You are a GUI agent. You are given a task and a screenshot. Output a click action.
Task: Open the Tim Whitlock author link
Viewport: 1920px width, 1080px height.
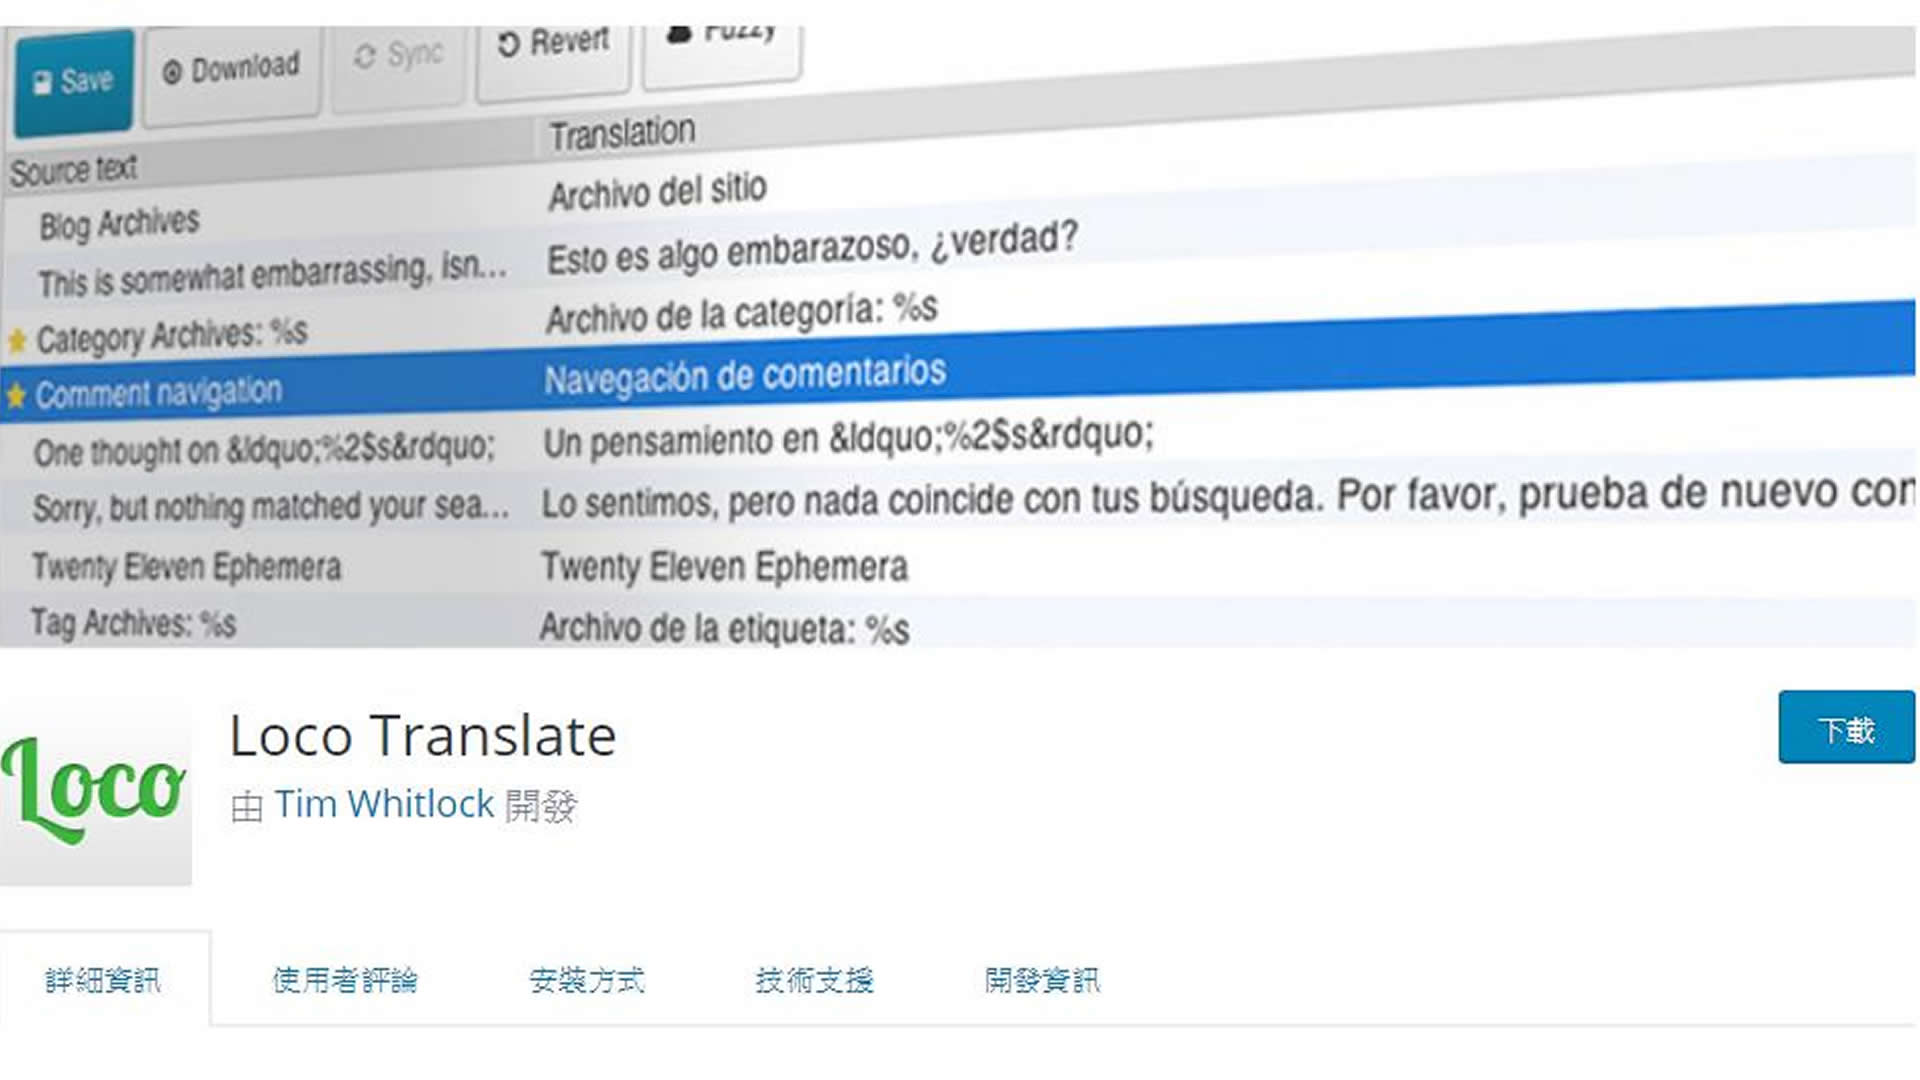384,804
